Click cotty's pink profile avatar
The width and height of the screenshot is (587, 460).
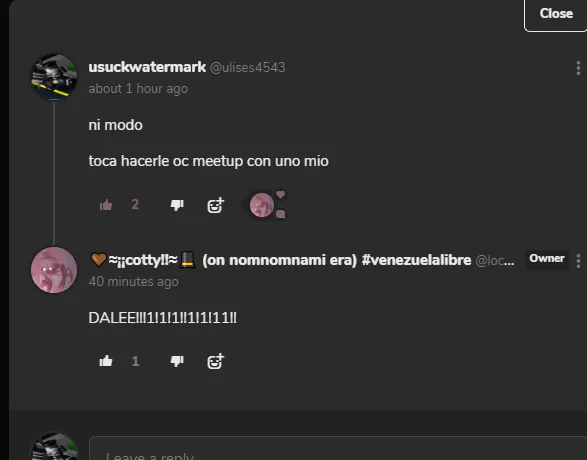tap(54, 270)
